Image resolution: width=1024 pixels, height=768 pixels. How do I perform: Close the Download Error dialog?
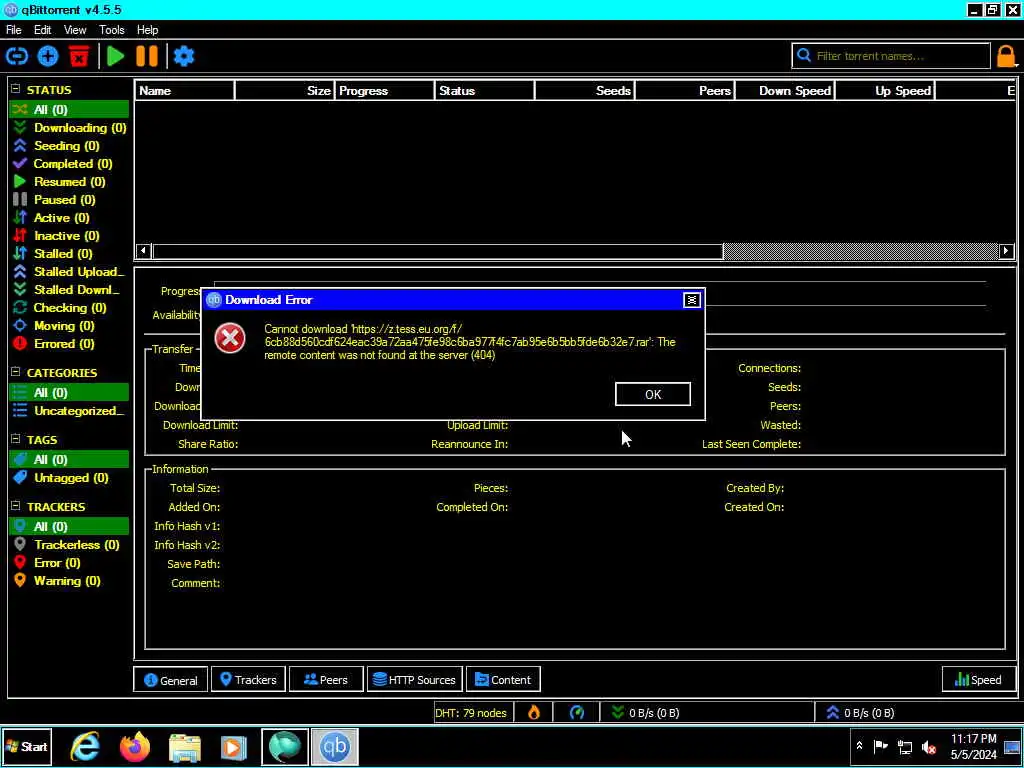coord(692,300)
